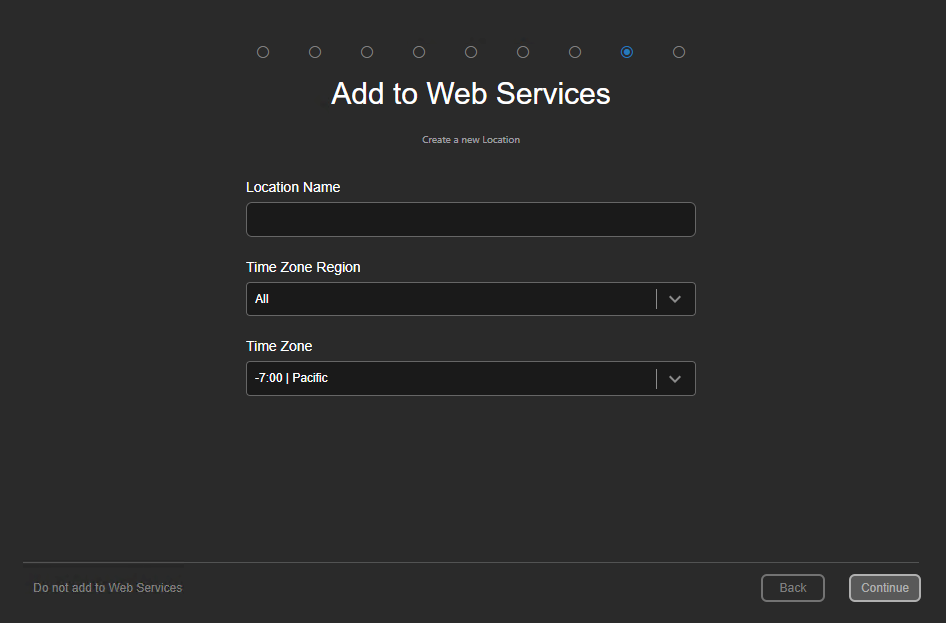The image size is (946, 623).
Task: Click the Create a new Location subtitle
Action: pos(471,140)
